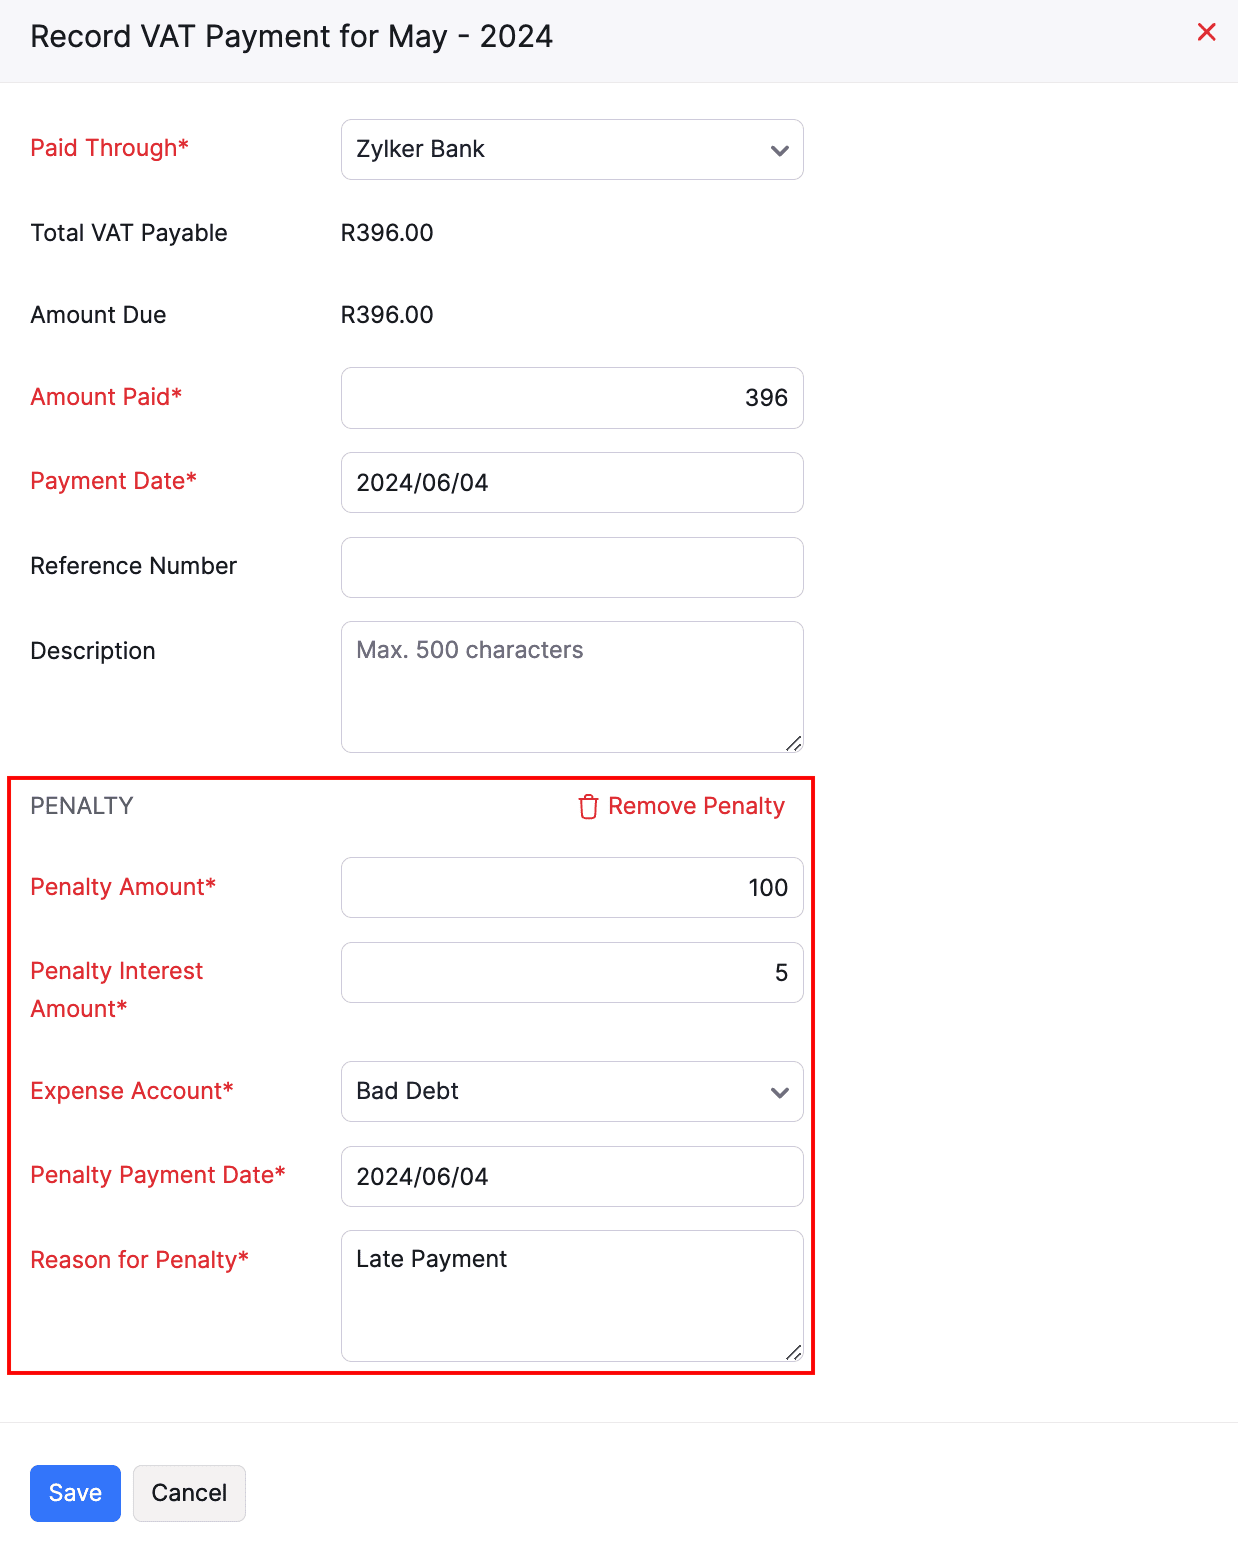Open the Penalty Payment Date field
Screen dimensions: 1238x1552
571,1177
